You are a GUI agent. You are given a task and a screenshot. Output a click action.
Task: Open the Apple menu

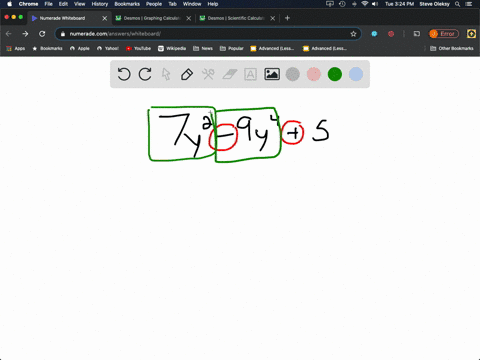pyautogui.click(x=9, y=4)
